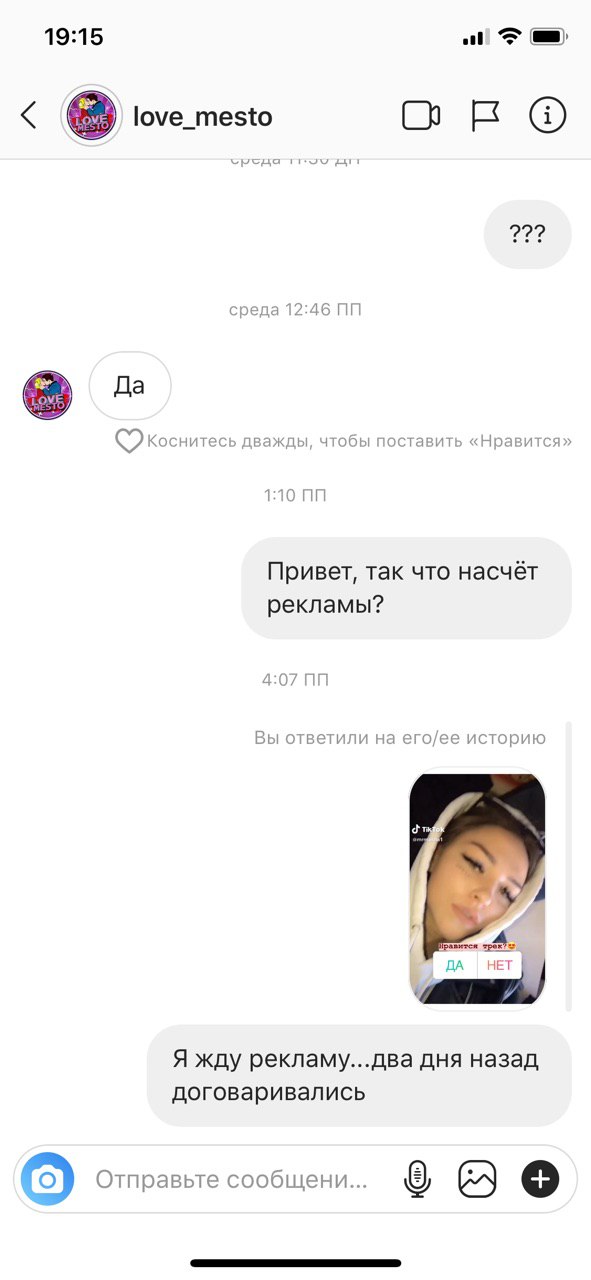This screenshot has height=1280, width=591.
Task: Open the replied story thumbnail
Action: click(x=478, y=887)
